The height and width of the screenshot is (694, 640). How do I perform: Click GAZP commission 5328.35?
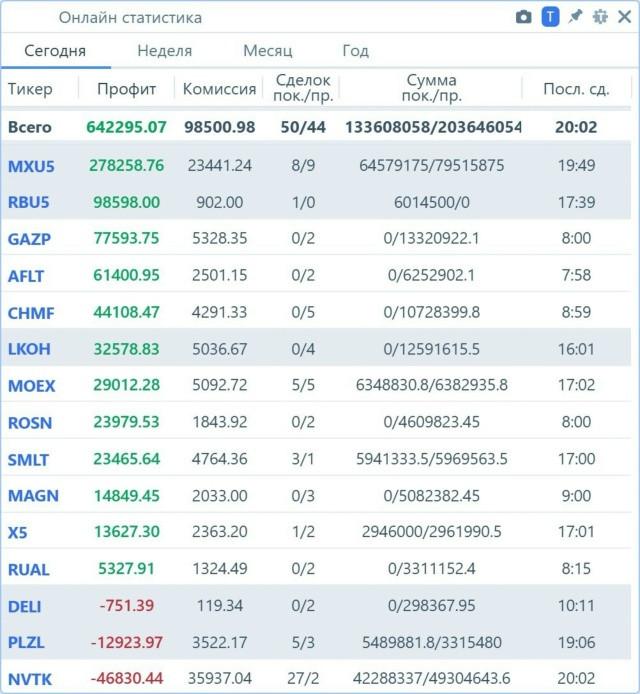click(x=220, y=238)
